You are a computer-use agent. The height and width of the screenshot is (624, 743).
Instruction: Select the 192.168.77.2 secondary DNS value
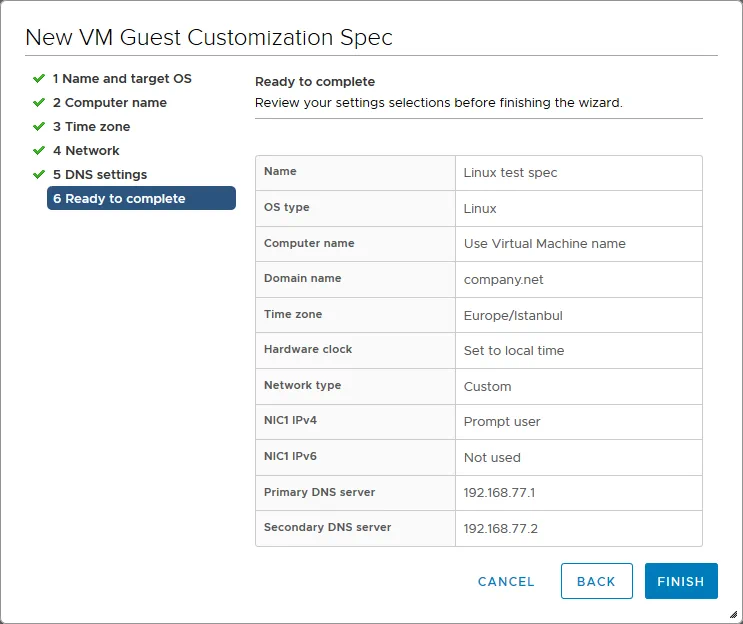pos(501,529)
